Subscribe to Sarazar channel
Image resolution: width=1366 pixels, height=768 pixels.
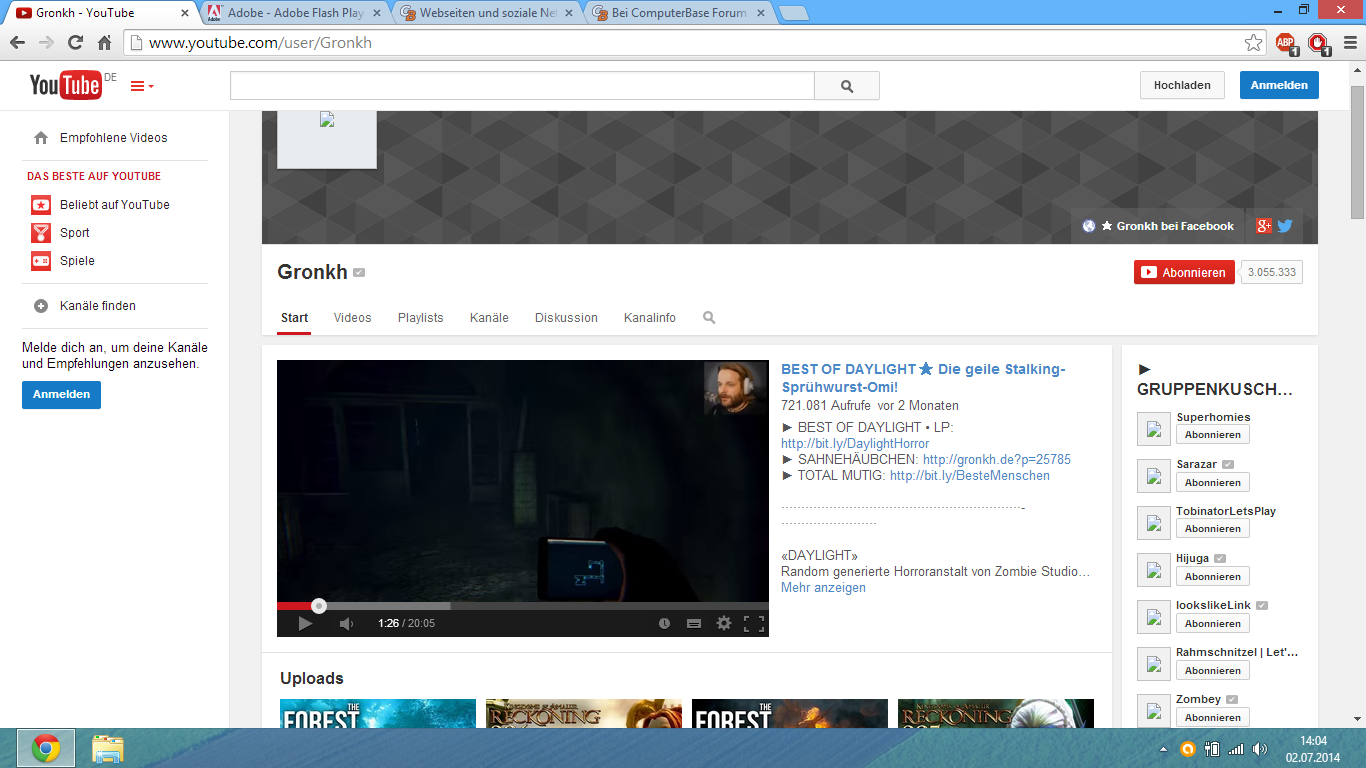pos(1212,482)
